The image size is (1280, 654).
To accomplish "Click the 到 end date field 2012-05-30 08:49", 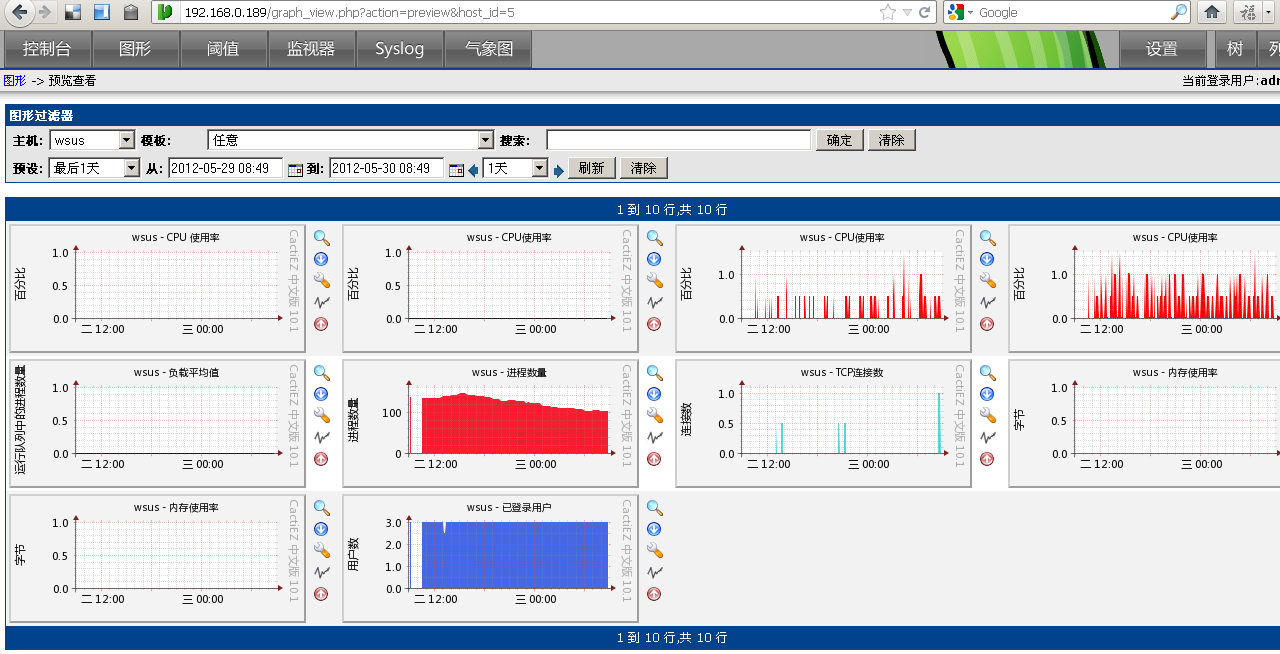I will 387,168.
